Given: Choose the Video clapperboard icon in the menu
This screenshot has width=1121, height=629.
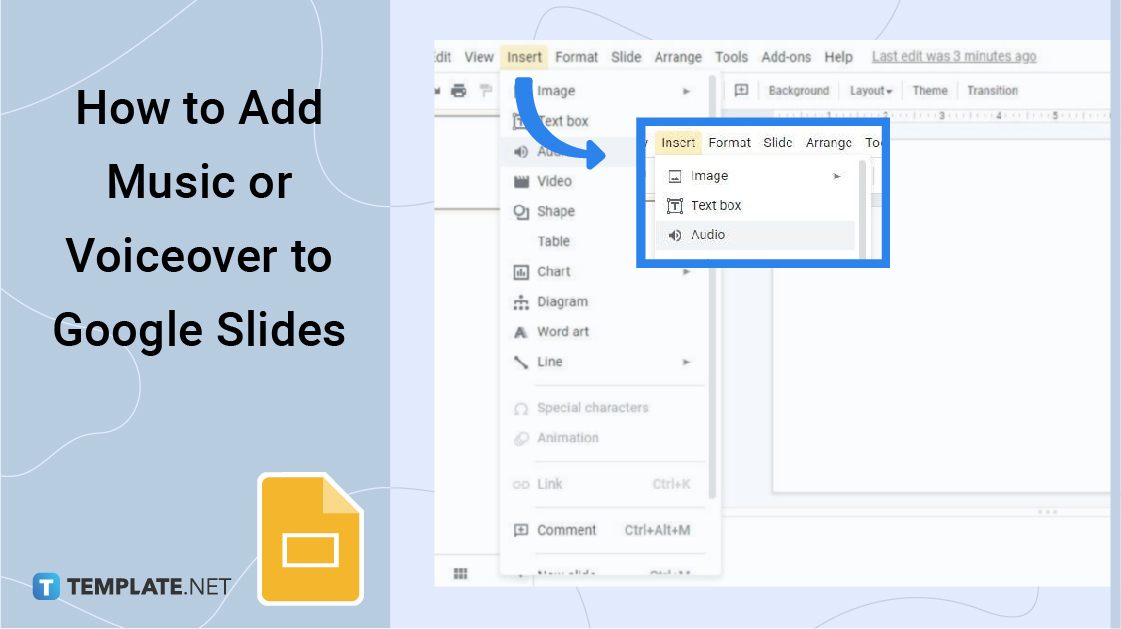Looking at the screenshot, I should click(521, 182).
